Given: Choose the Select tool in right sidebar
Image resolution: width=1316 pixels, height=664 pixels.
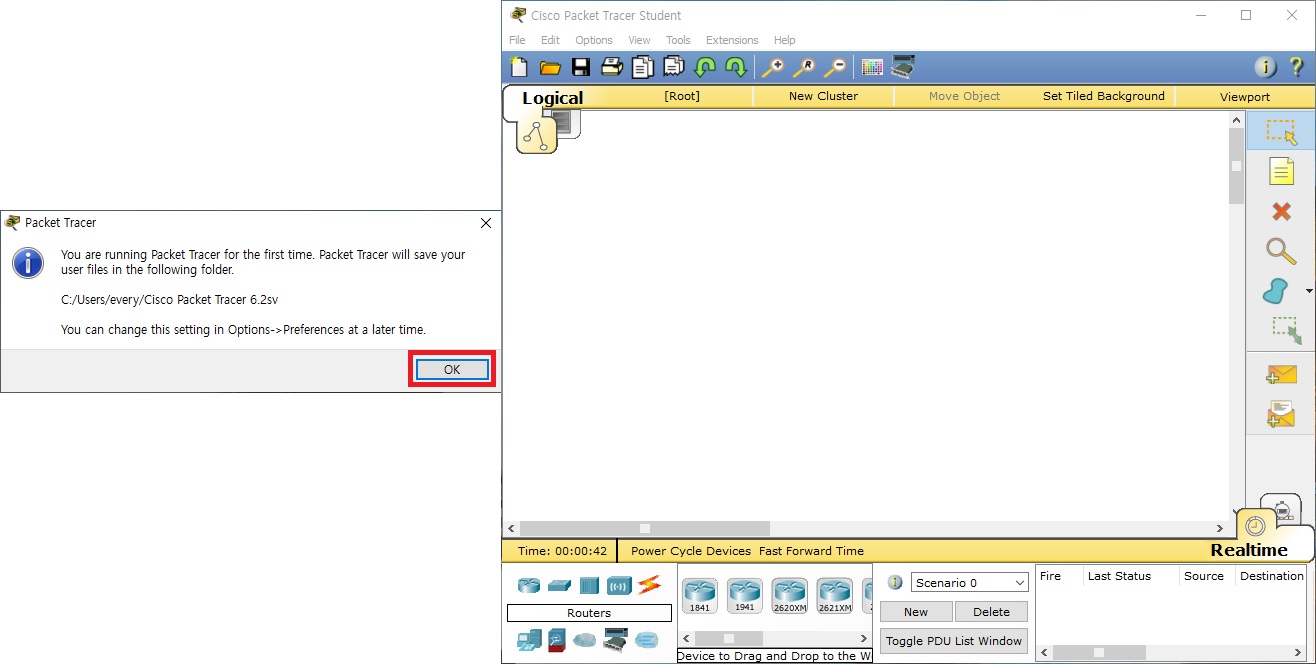Looking at the screenshot, I should (1281, 132).
